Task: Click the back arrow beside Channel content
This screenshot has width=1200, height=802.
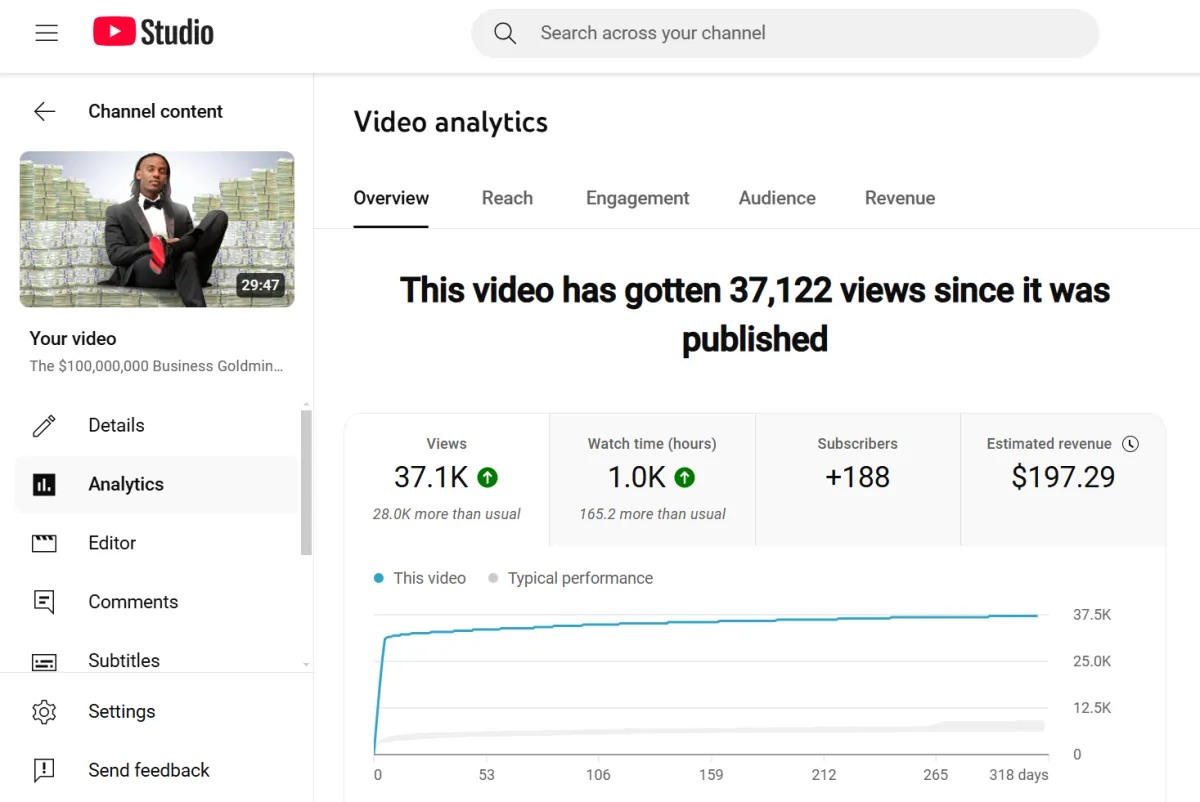Action: click(45, 111)
